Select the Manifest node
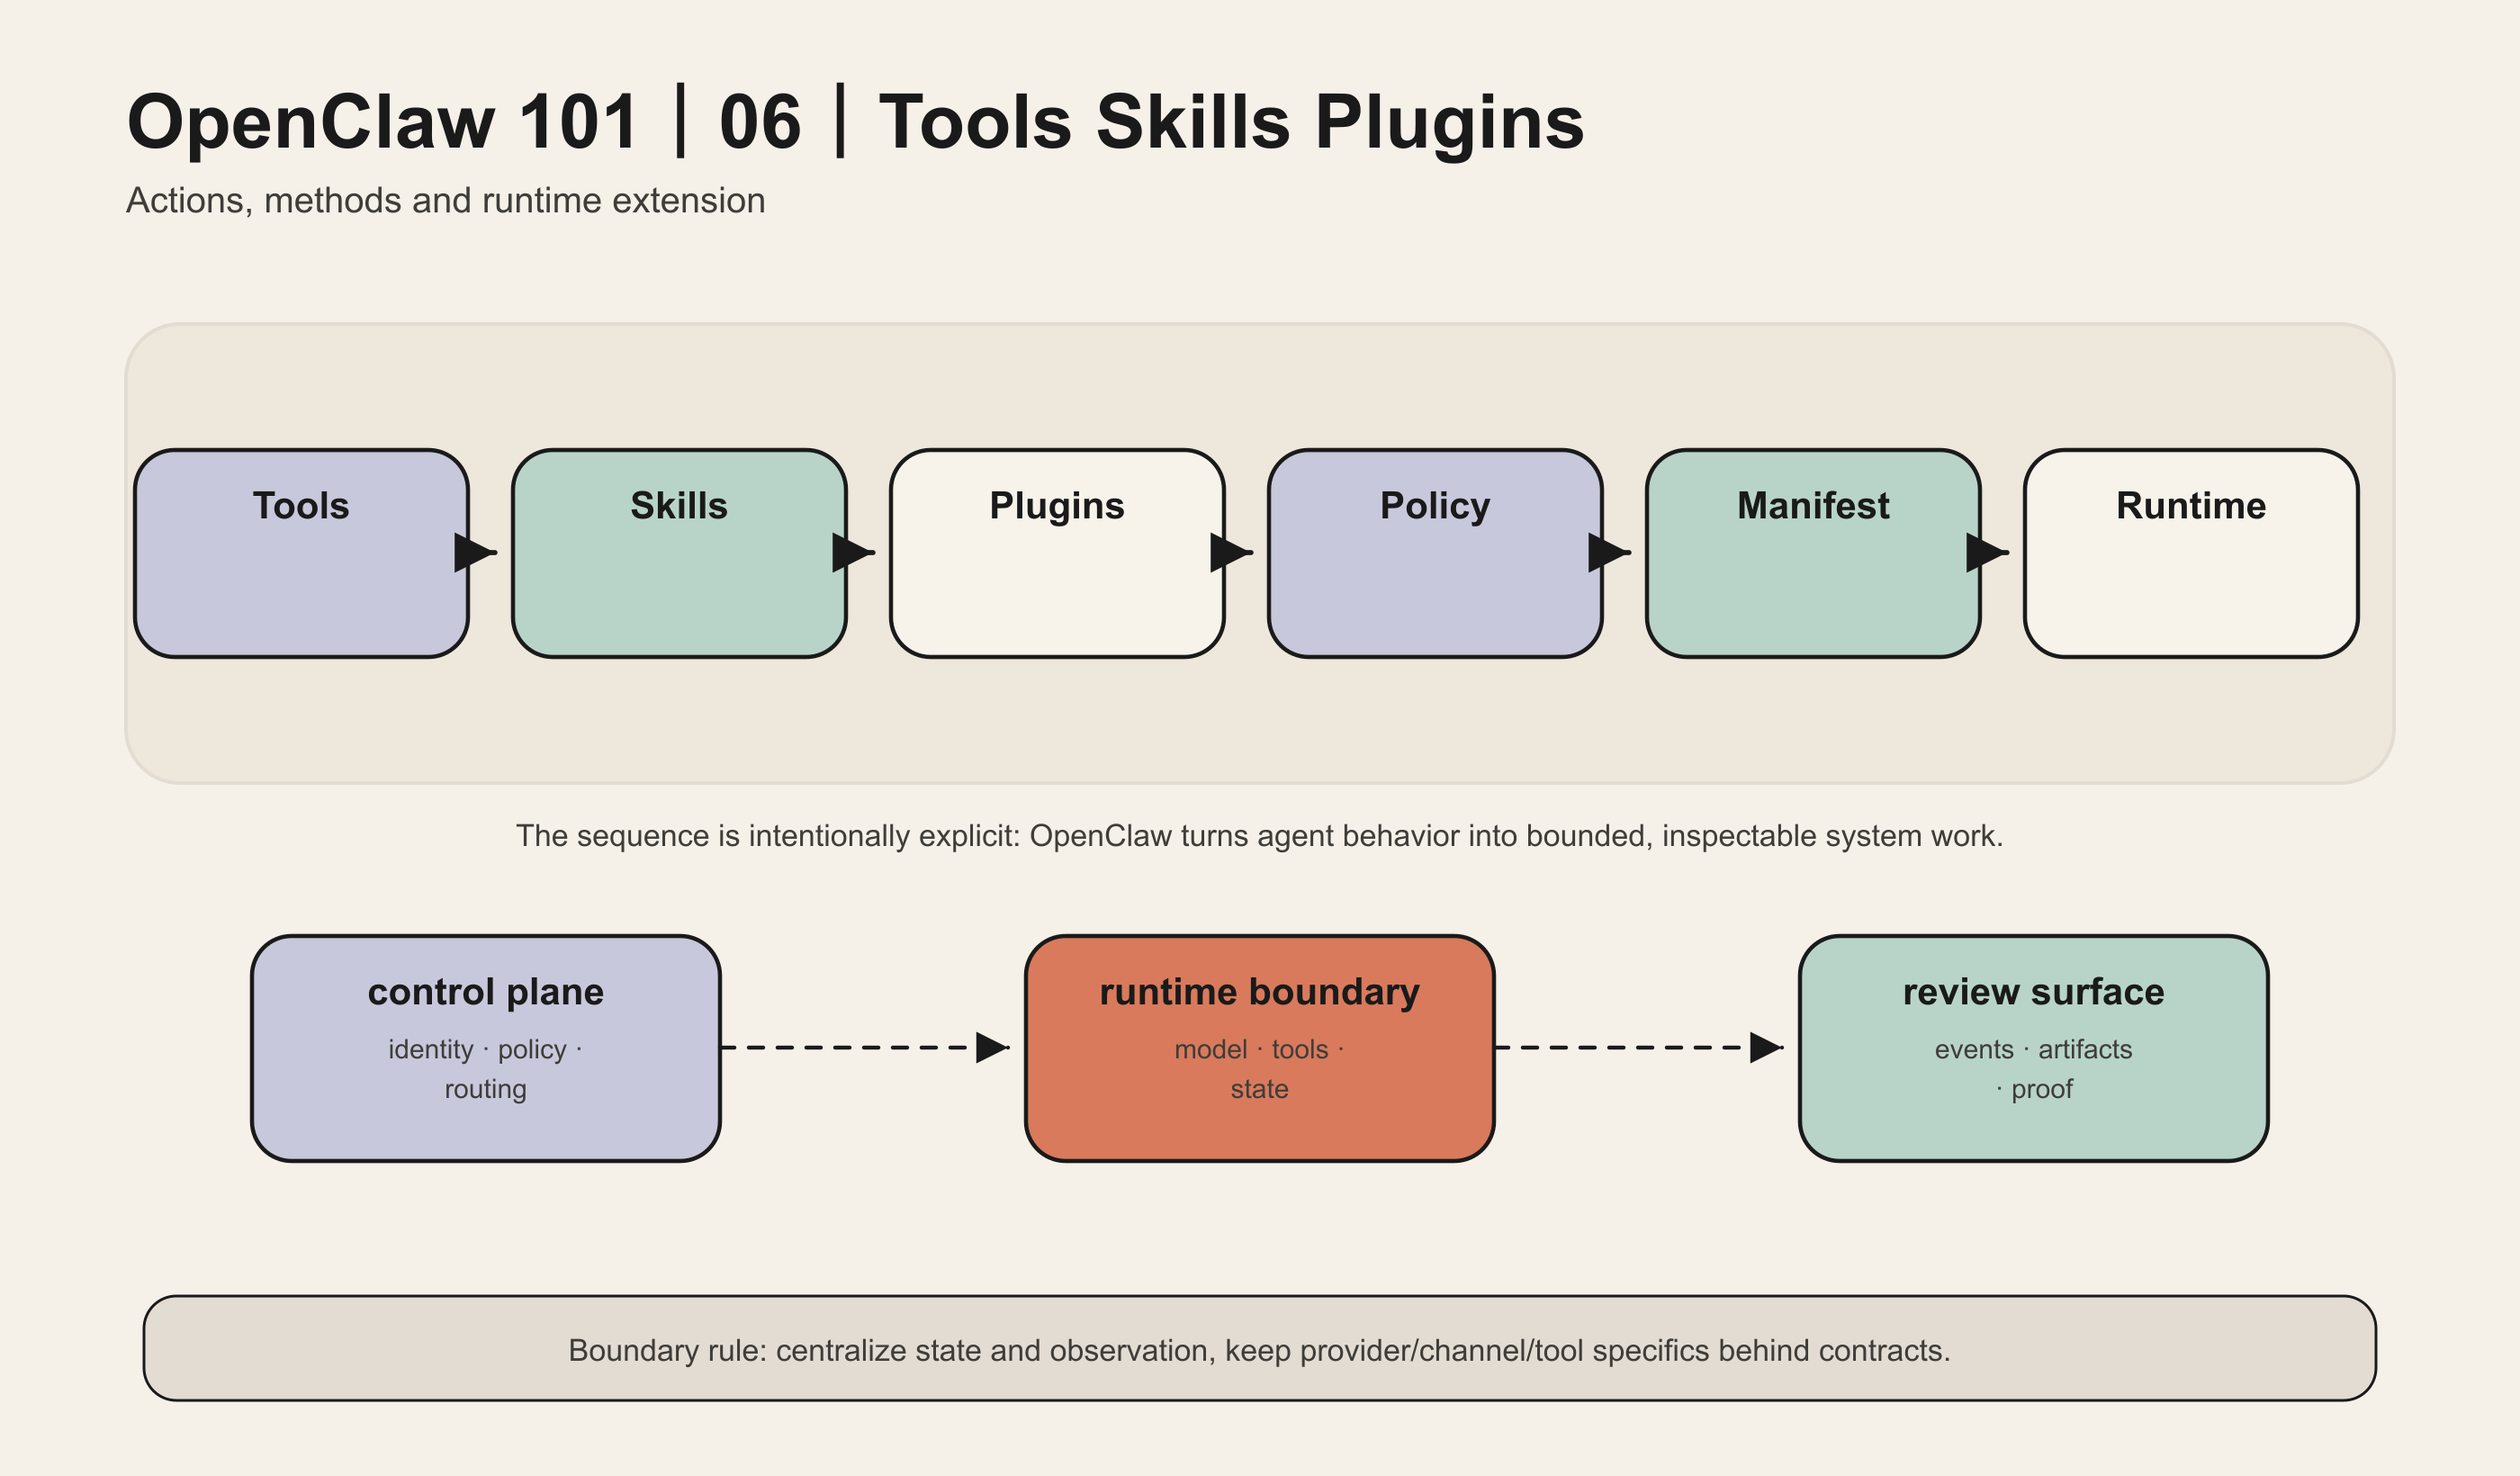Viewport: 2520px width, 1476px height. point(1813,553)
